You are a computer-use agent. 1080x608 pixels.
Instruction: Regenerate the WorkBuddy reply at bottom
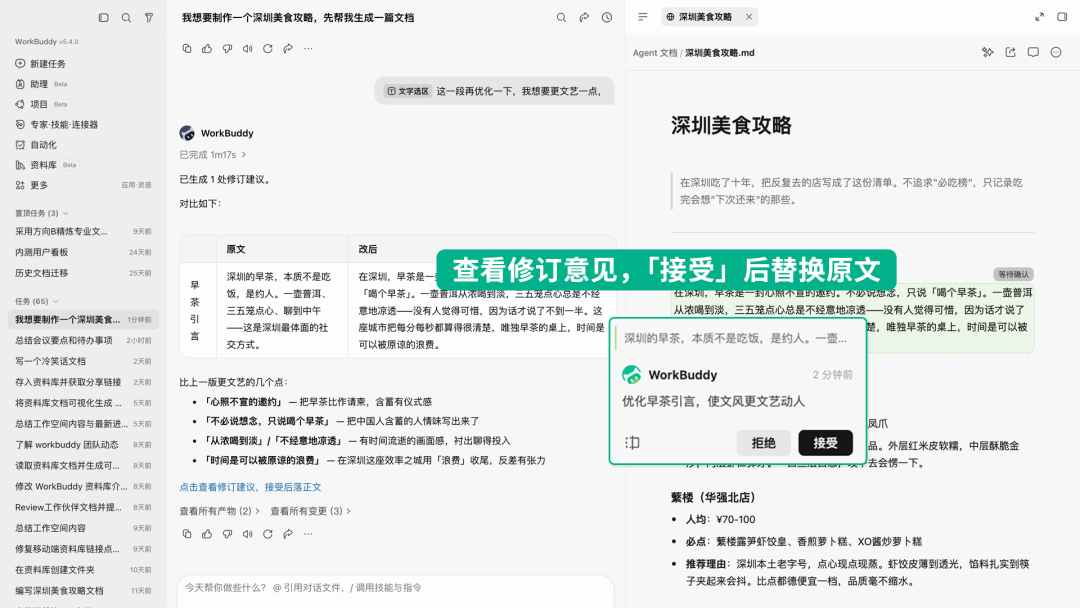tap(268, 534)
